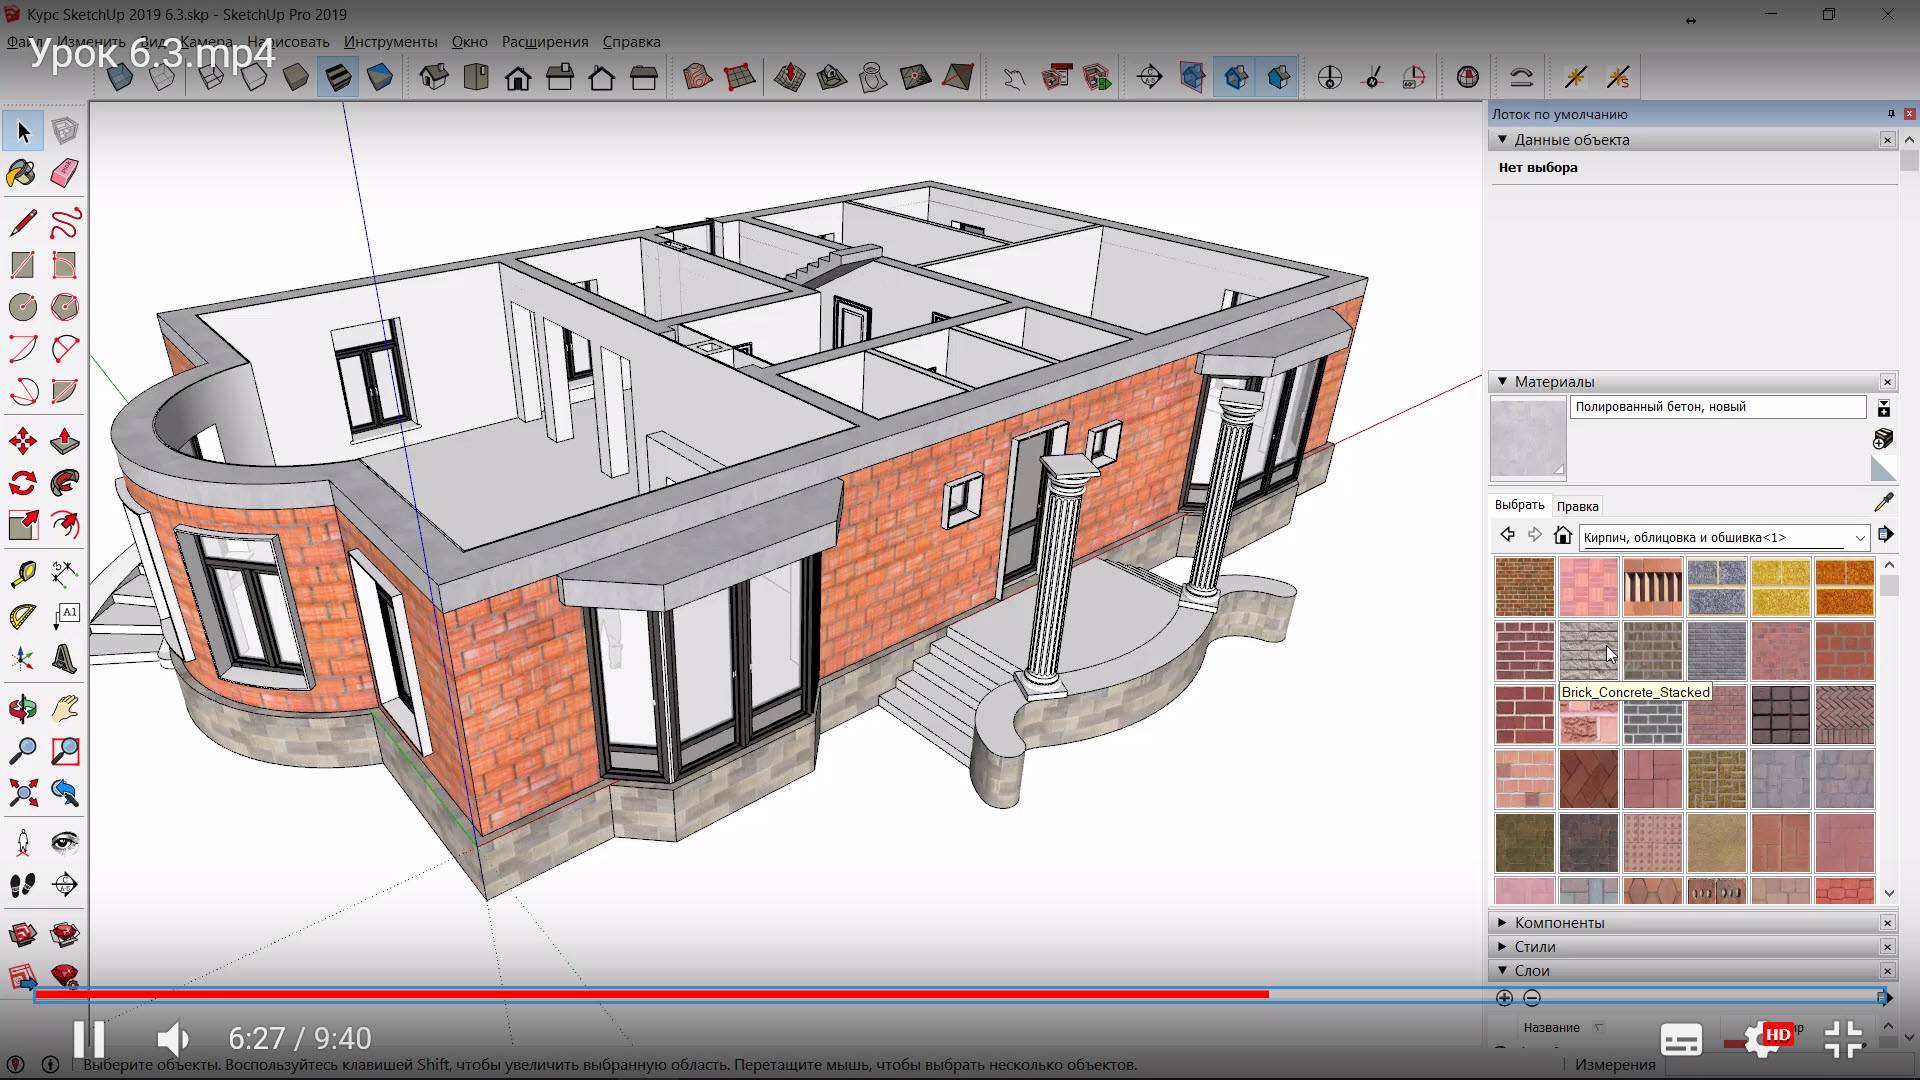Choose the Move tool with red arrows
This screenshot has height=1080, width=1920.
(x=22, y=441)
